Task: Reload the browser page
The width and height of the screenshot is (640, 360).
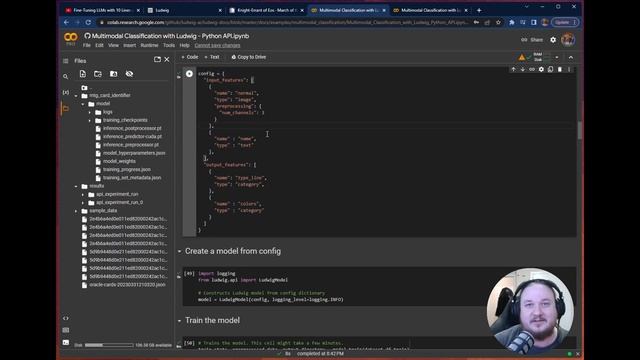Action: [88, 22]
